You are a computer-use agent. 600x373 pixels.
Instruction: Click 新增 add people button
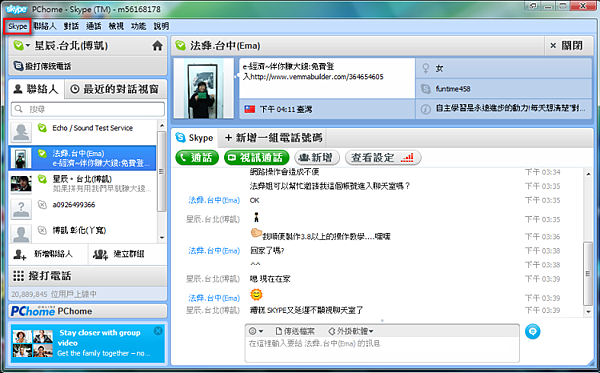tap(317, 158)
